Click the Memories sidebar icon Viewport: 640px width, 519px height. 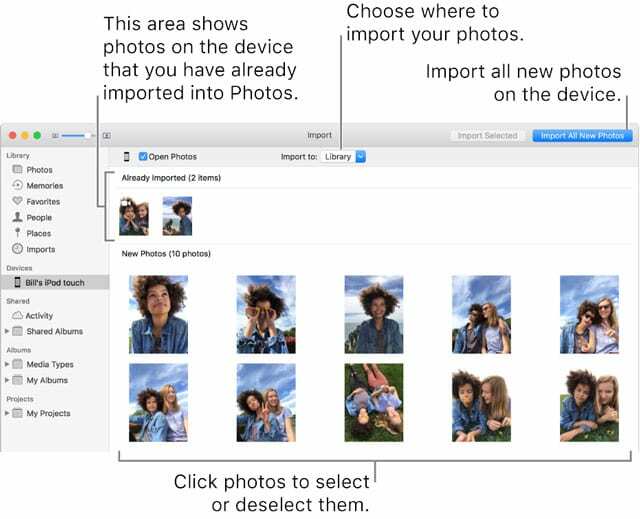[x=17, y=185]
